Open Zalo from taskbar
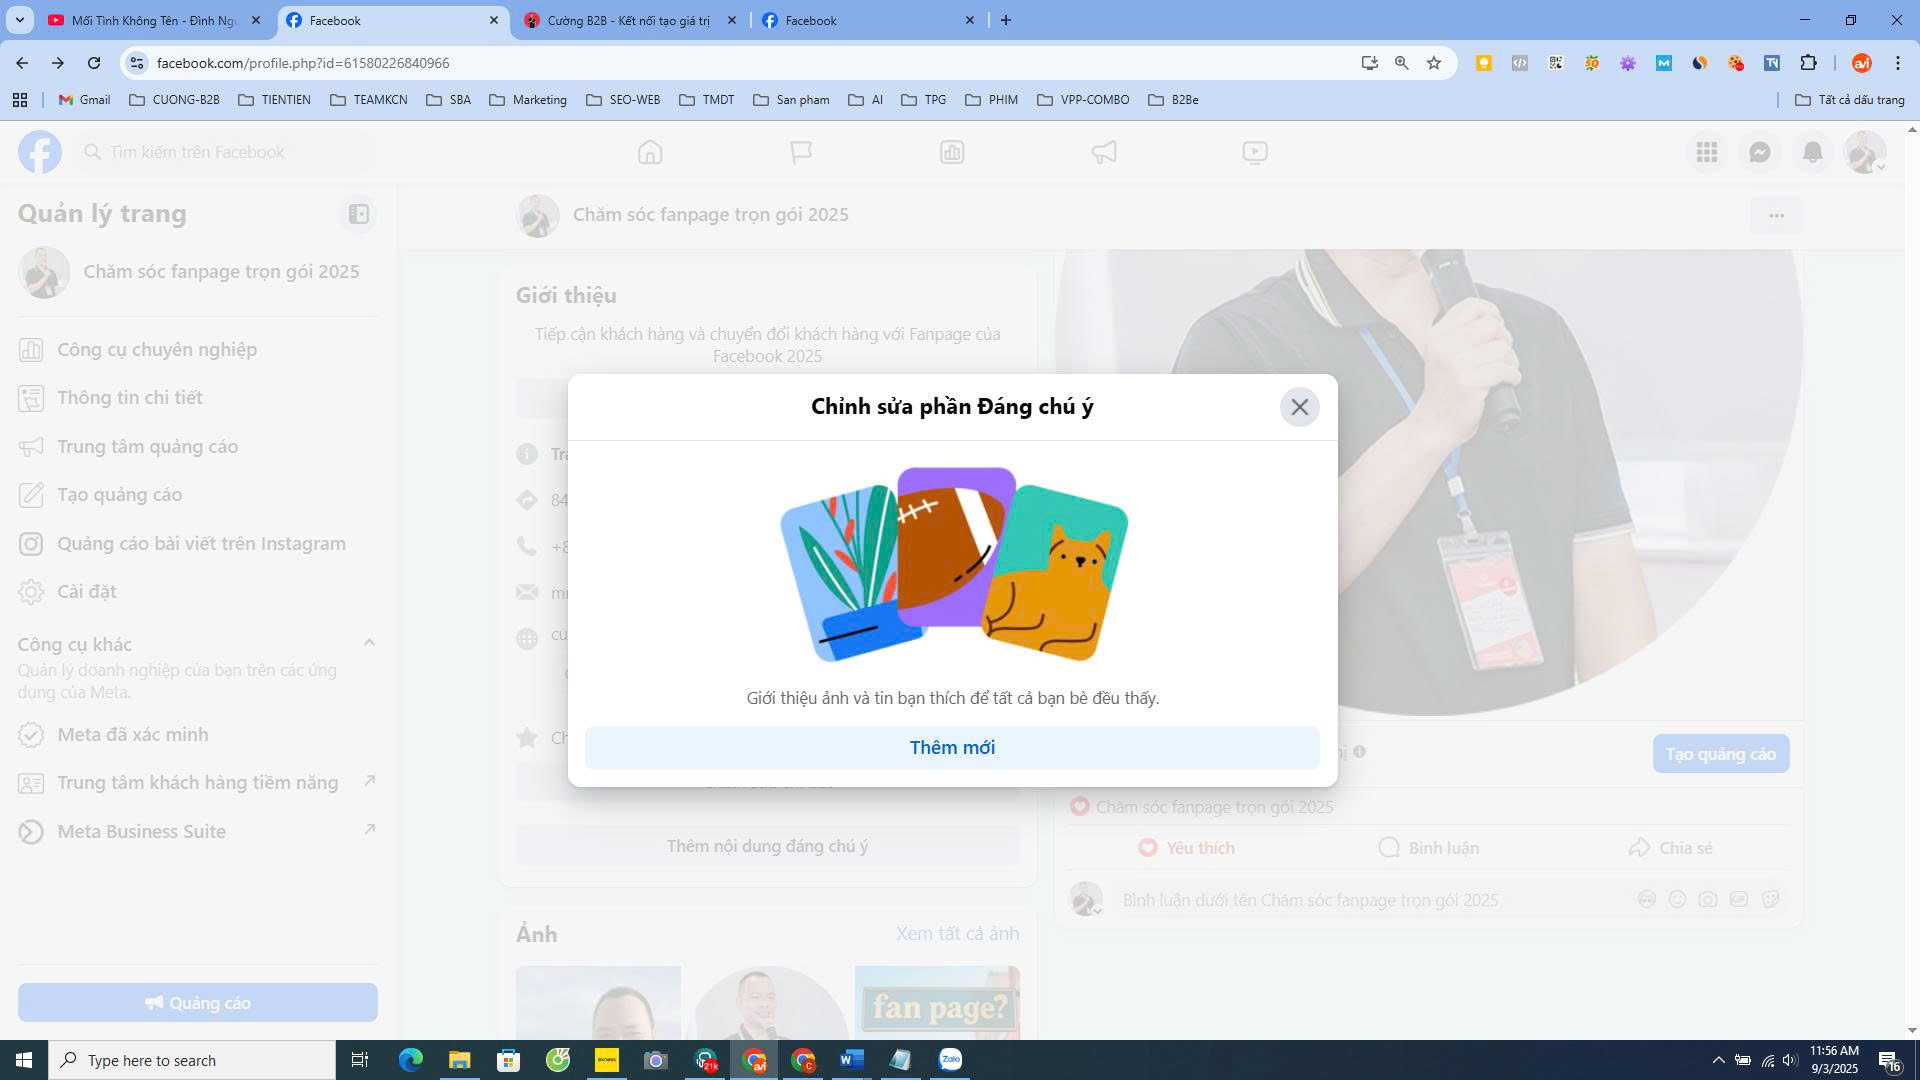 point(950,1060)
